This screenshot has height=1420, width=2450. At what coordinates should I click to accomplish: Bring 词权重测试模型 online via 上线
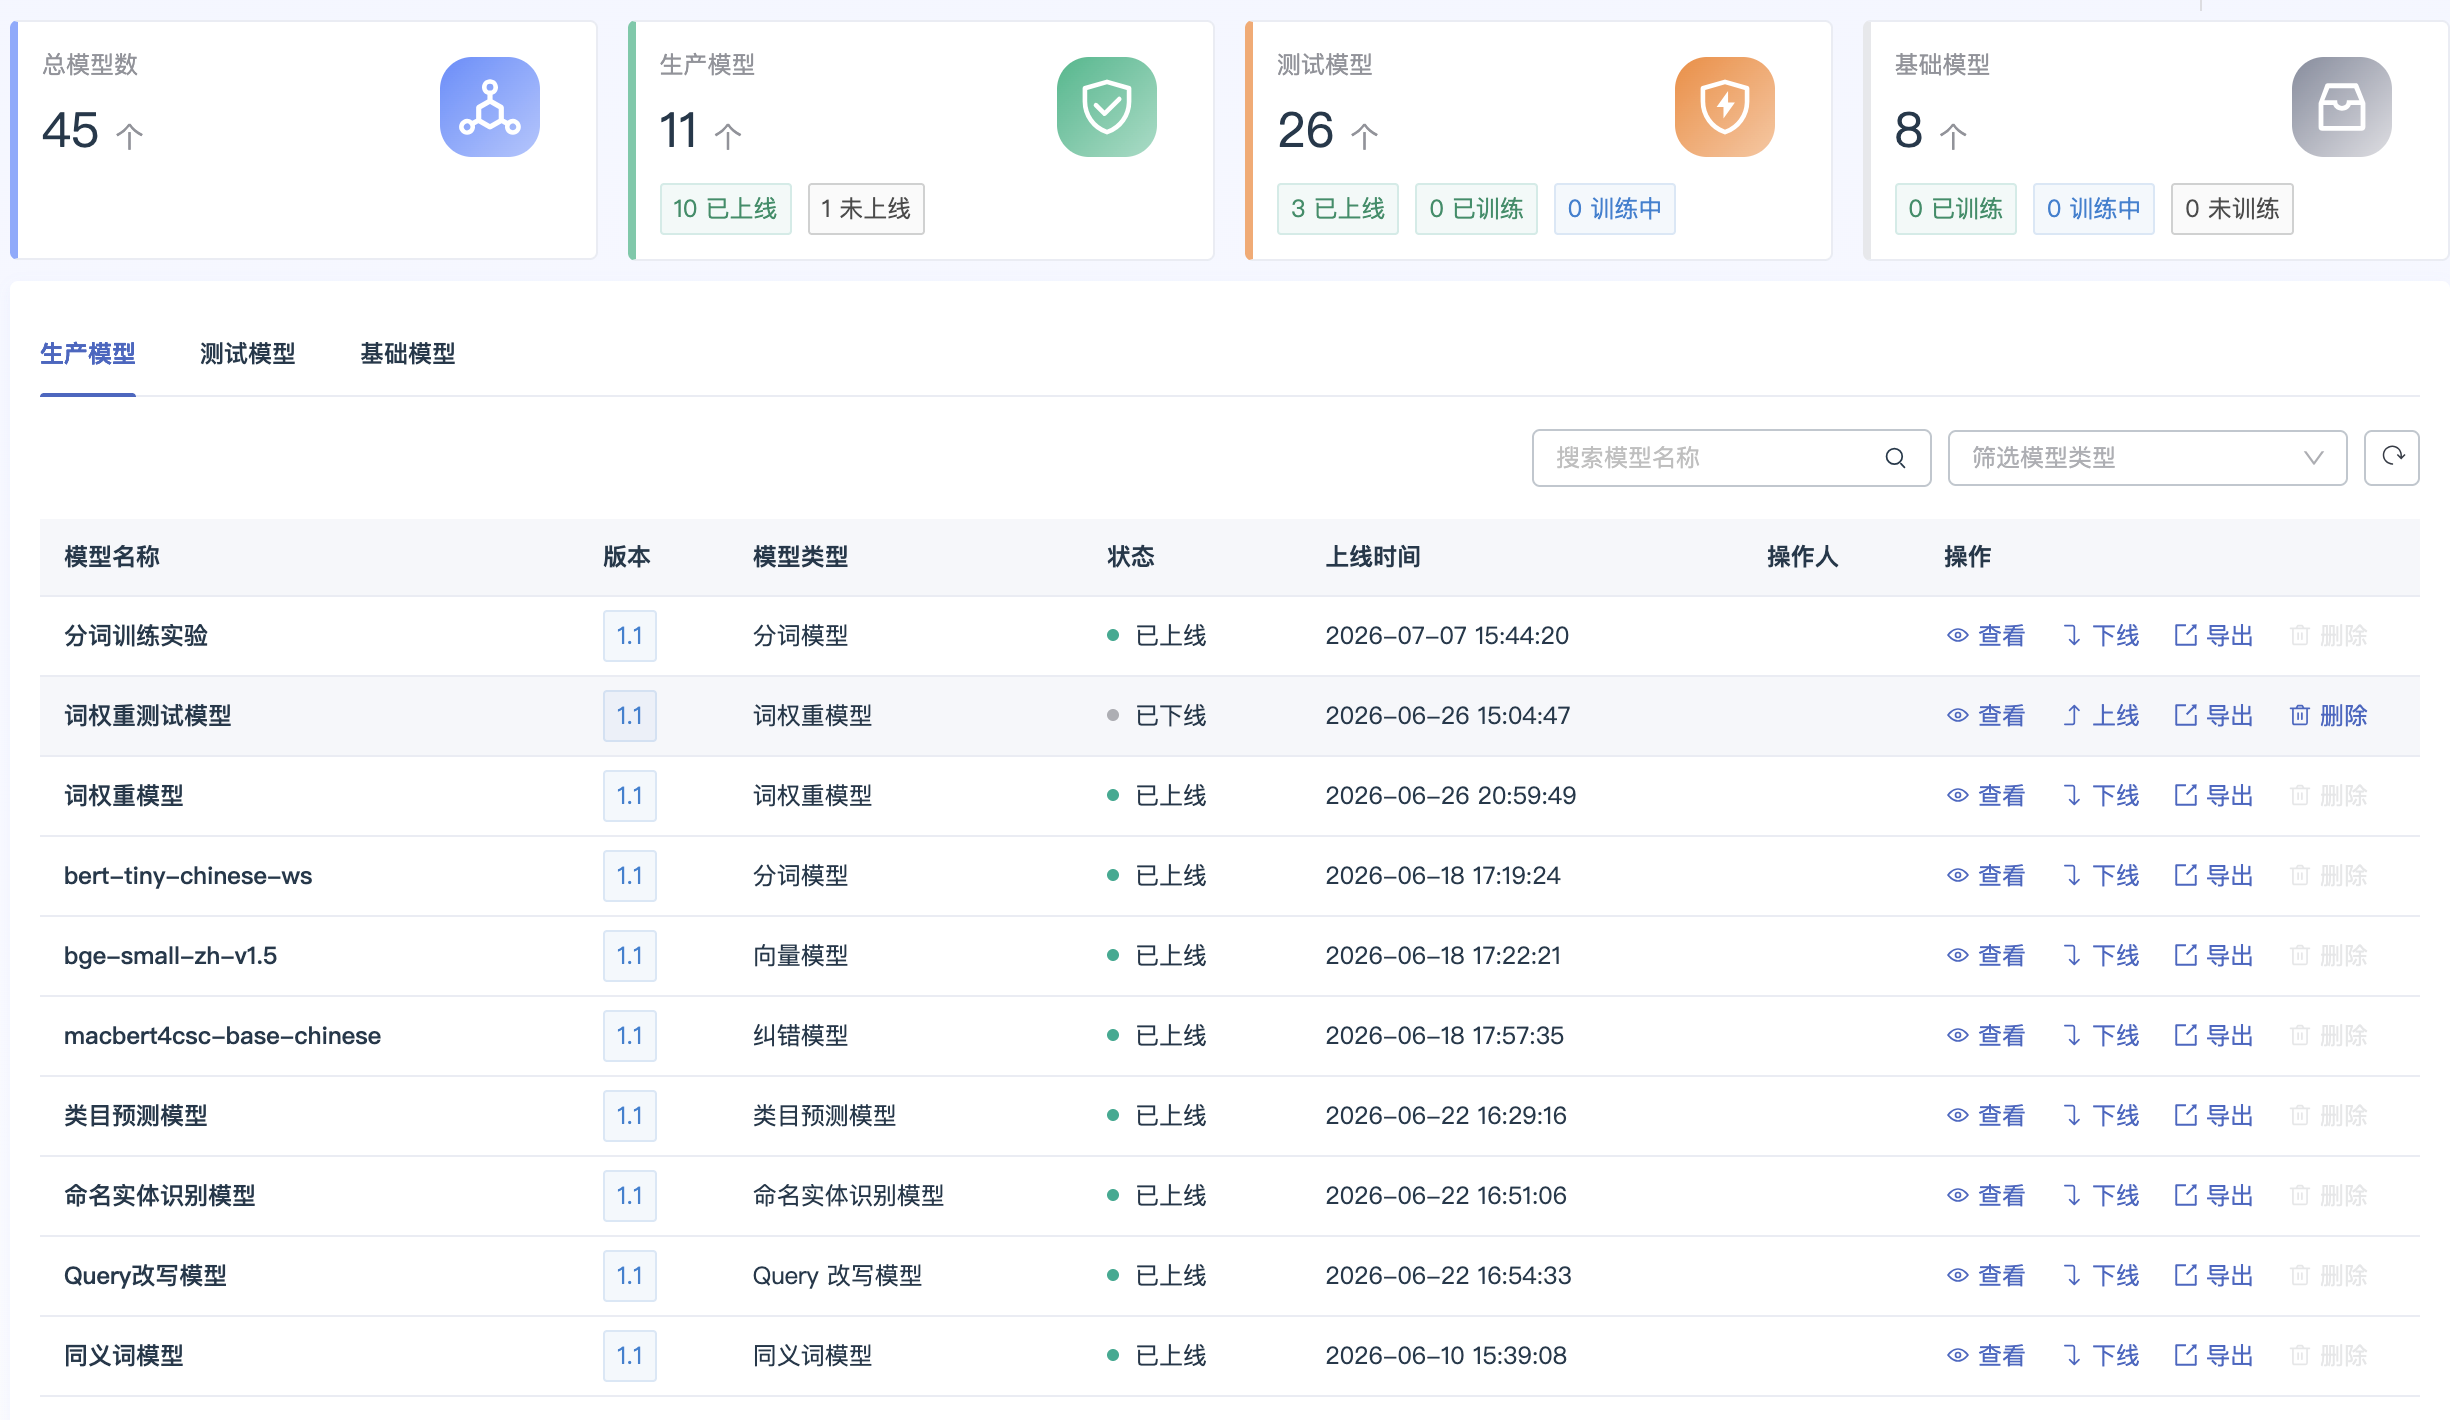click(2101, 716)
